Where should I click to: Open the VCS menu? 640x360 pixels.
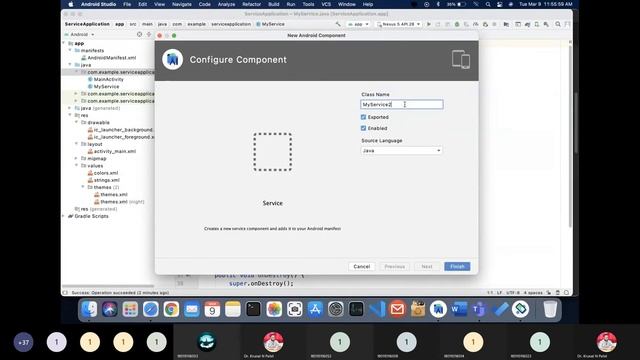coord(326,4)
